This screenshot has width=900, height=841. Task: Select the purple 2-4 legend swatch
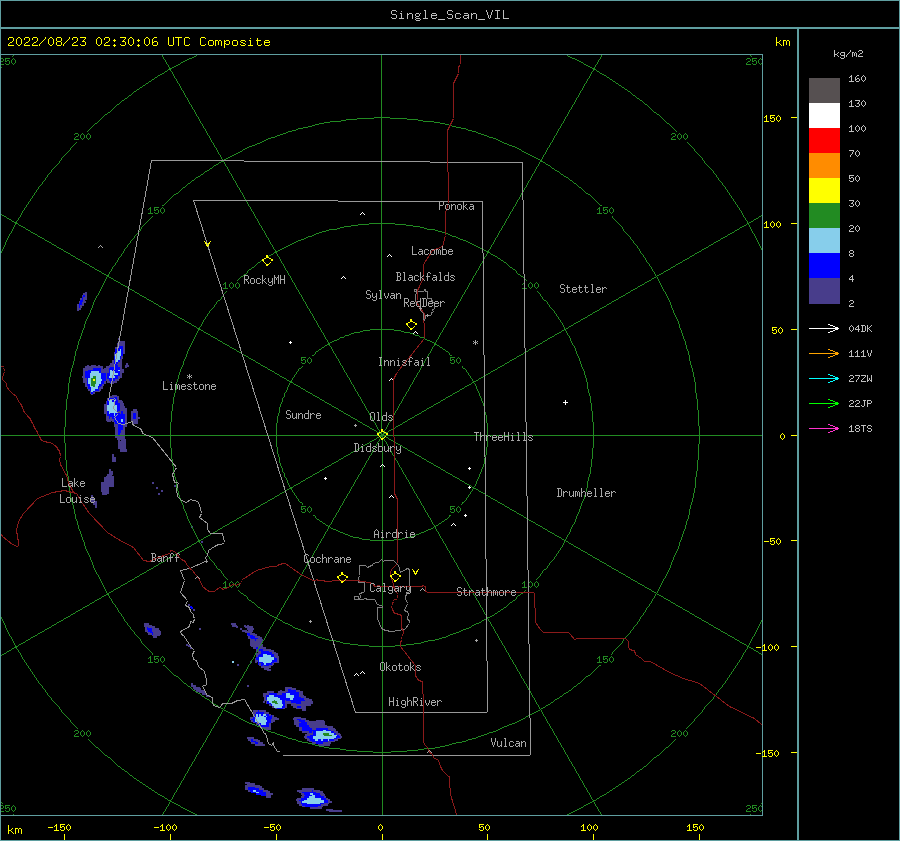tap(824, 291)
